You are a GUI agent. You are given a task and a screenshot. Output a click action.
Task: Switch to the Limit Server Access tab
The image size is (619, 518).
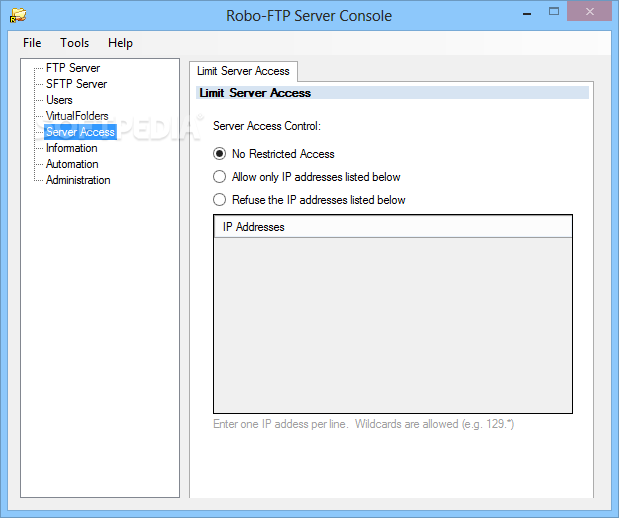point(243,71)
